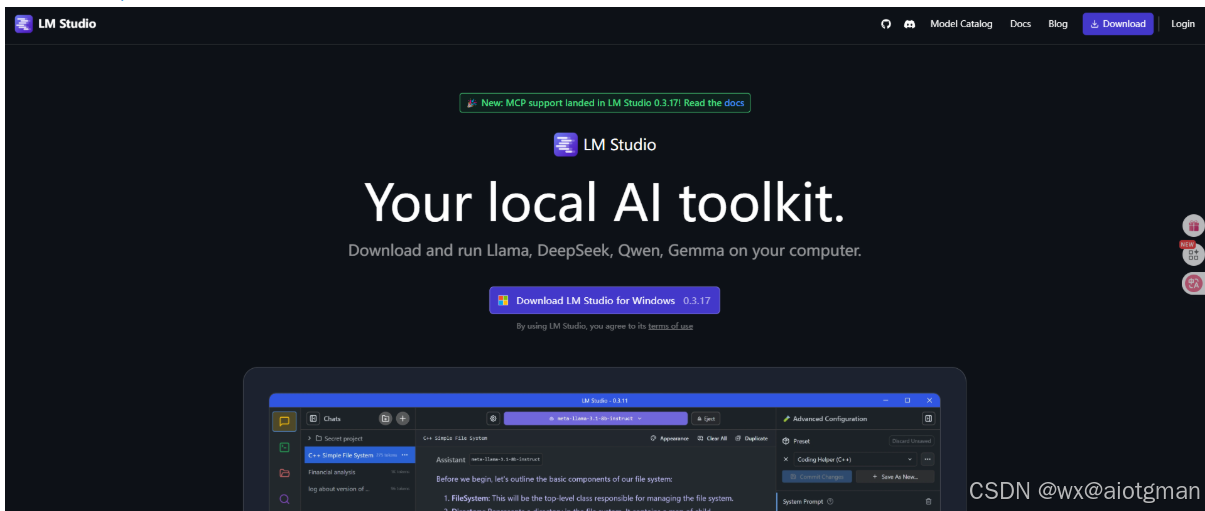Viewport: 1205px width, 511px height.
Task: Click the purple Download button in header
Action: click(x=1117, y=24)
